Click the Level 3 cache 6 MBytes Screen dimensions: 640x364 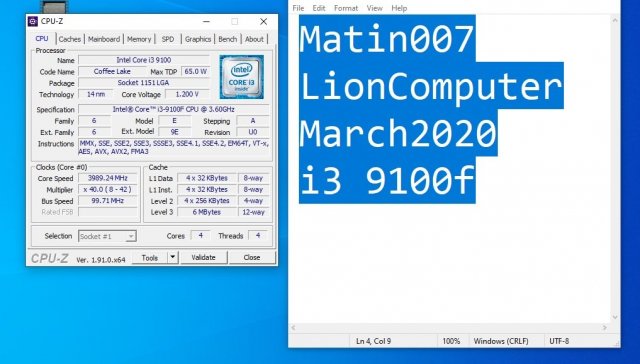pos(207,212)
